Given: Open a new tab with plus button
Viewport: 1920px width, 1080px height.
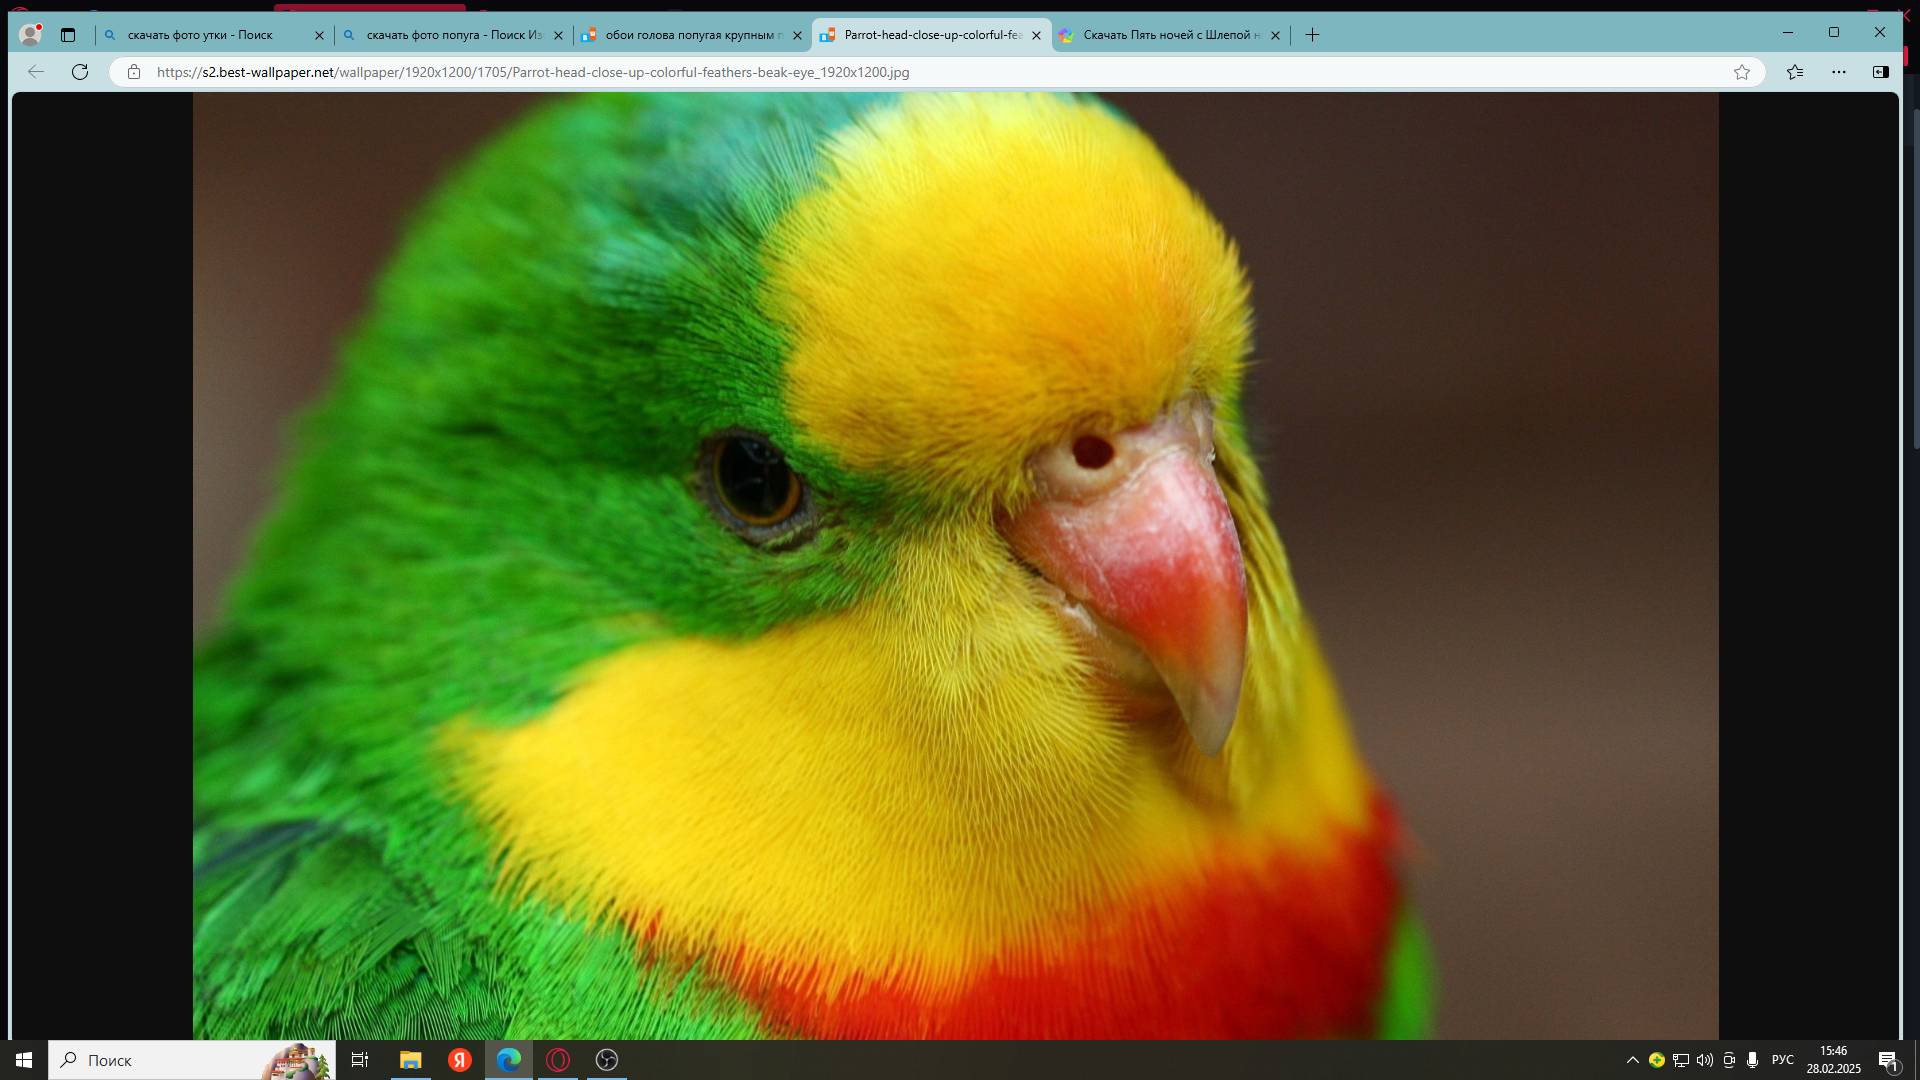Looking at the screenshot, I should (x=1312, y=35).
